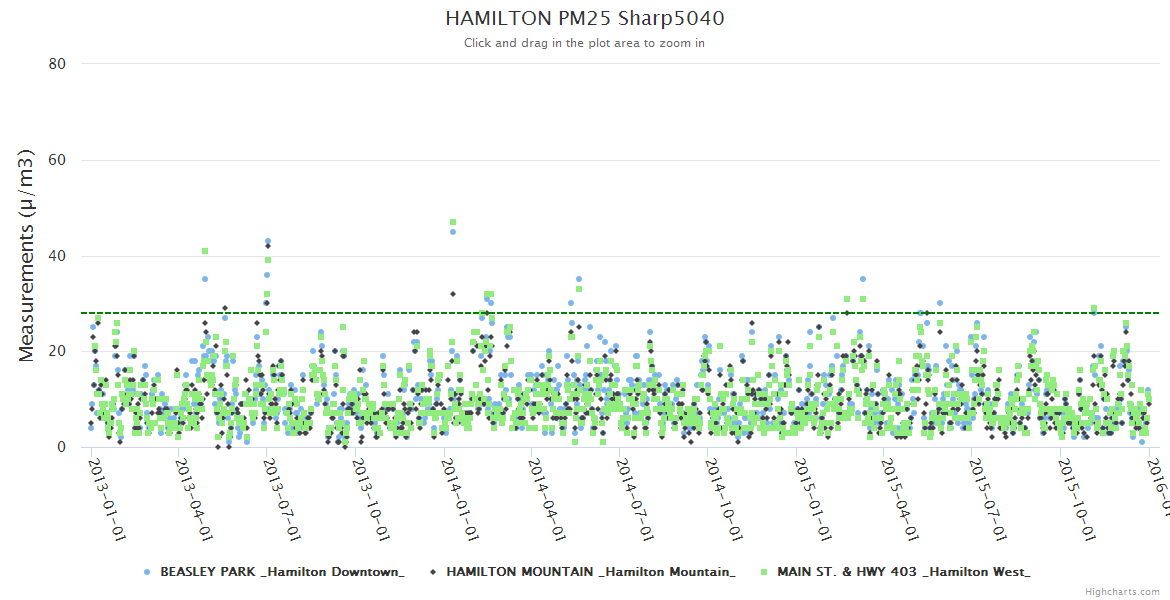This screenshot has width=1170, height=600.
Task: Toggle the BEASLEY PARK series label in legend
Action: [x=282, y=572]
